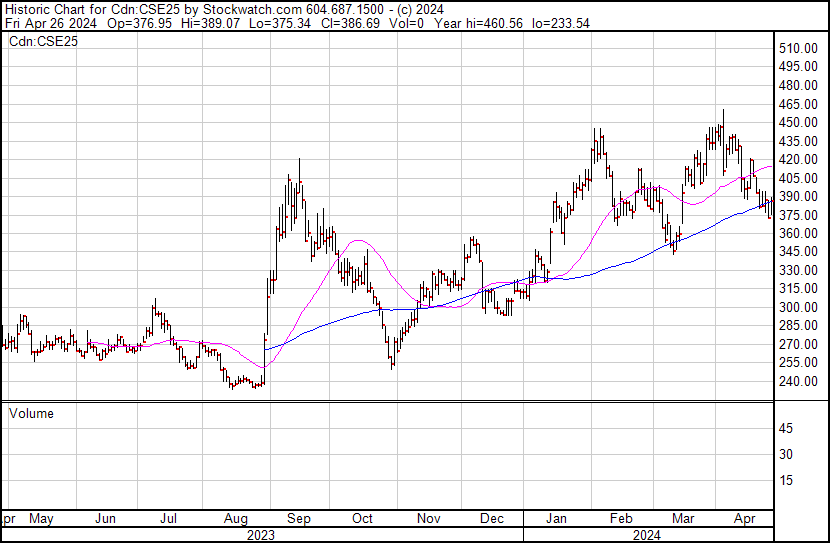Click the 'Jan' month label
This screenshot has height=543, width=830.
[x=556, y=519]
